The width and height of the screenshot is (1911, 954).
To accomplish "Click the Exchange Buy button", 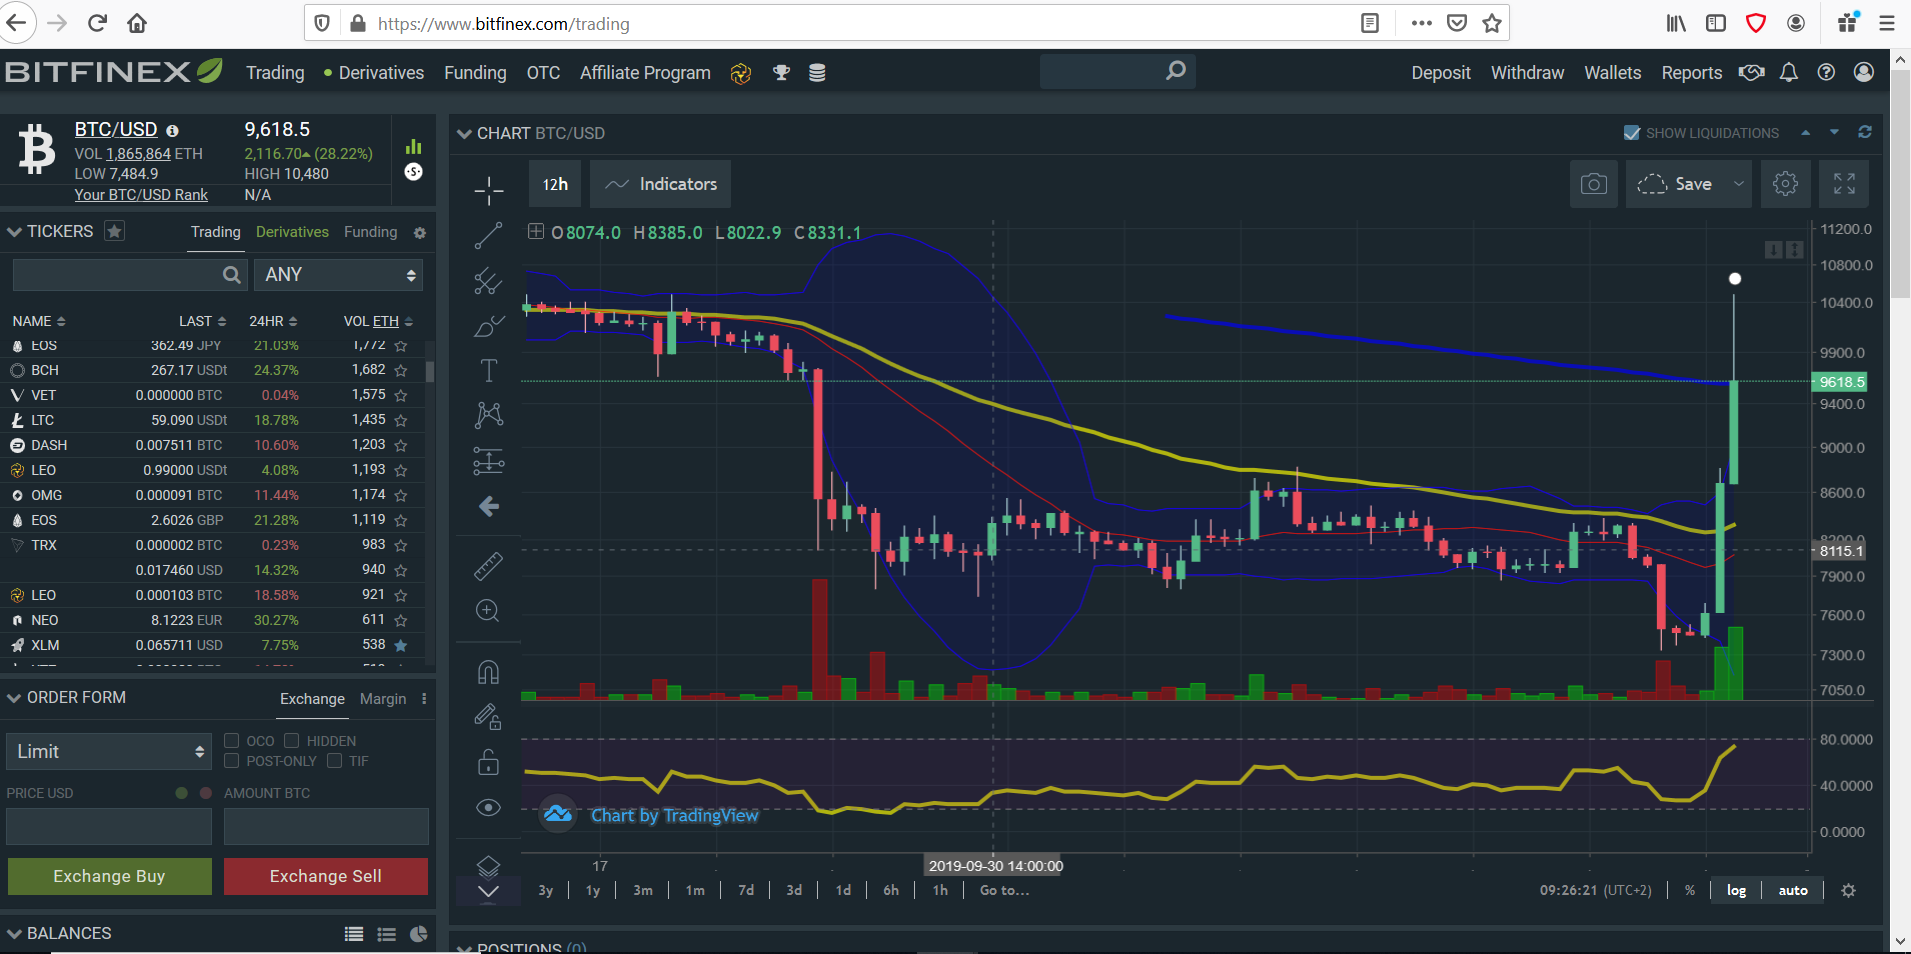I will click(x=109, y=876).
